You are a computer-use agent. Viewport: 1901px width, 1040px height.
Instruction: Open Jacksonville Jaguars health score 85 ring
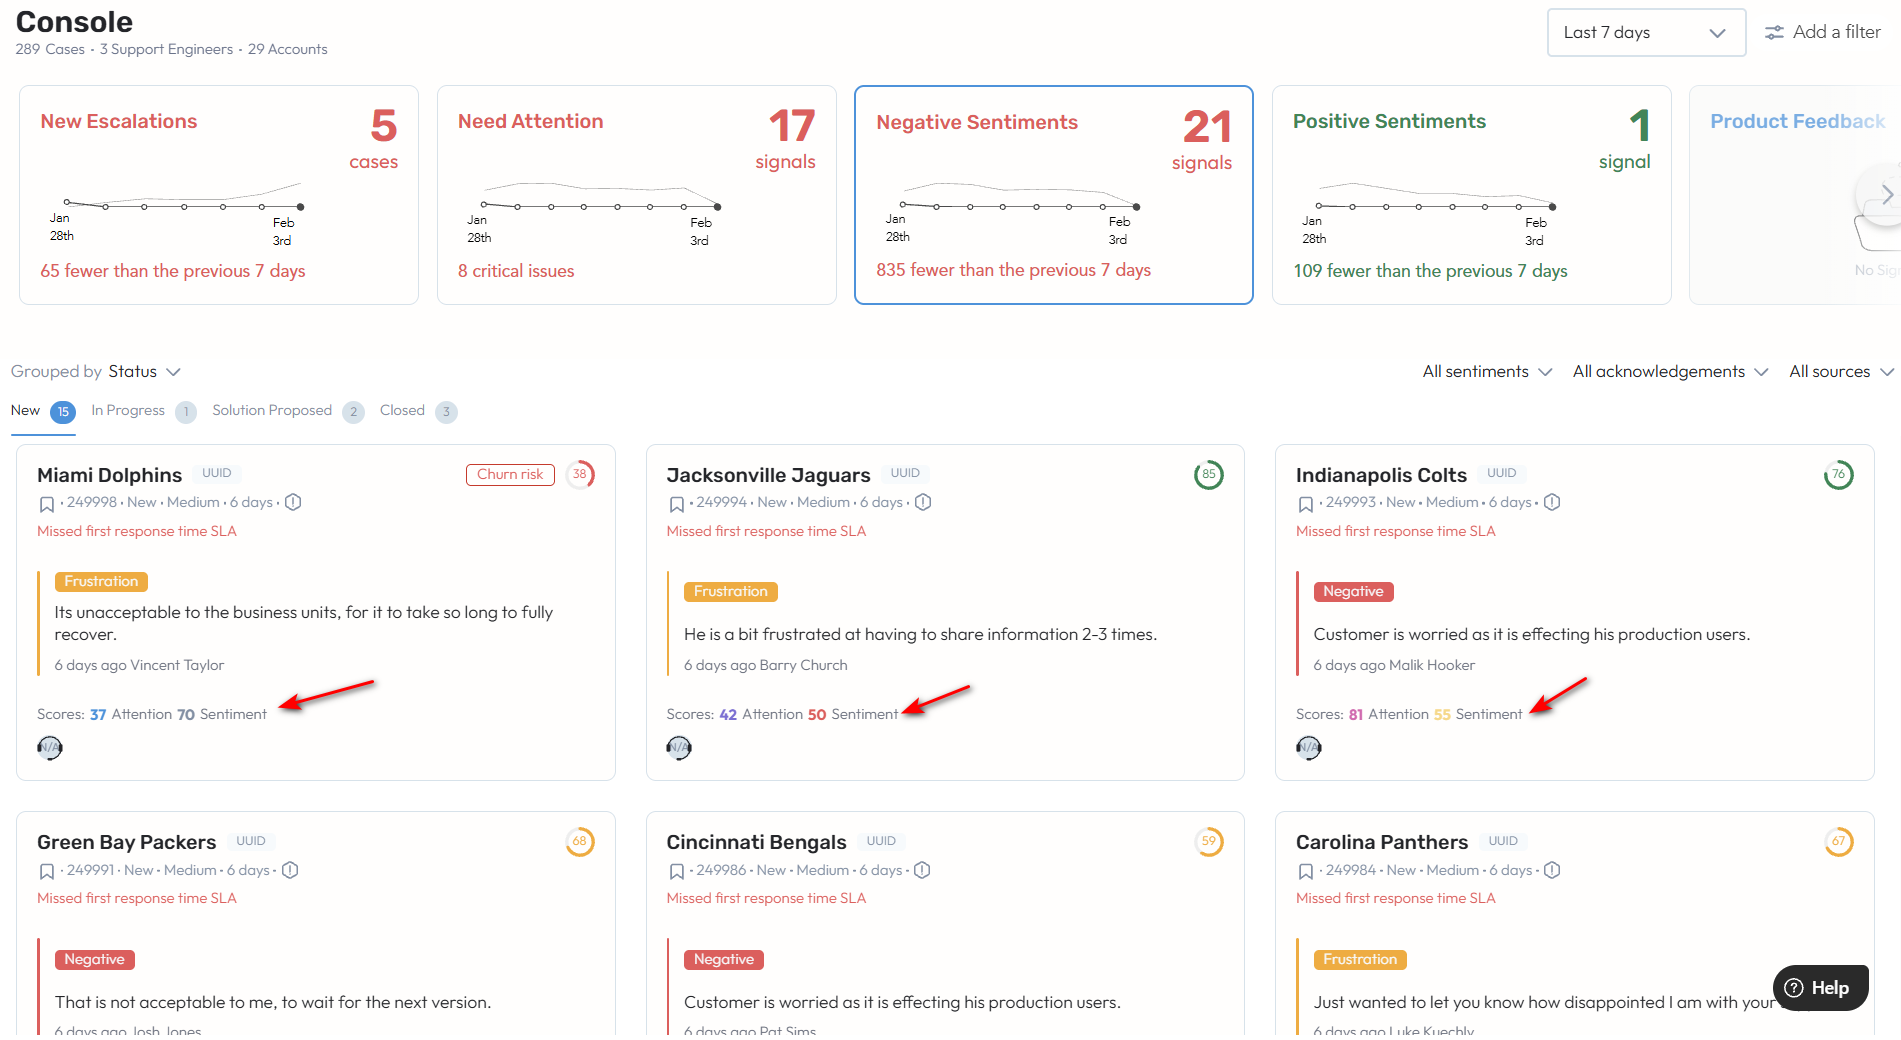tap(1209, 474)
